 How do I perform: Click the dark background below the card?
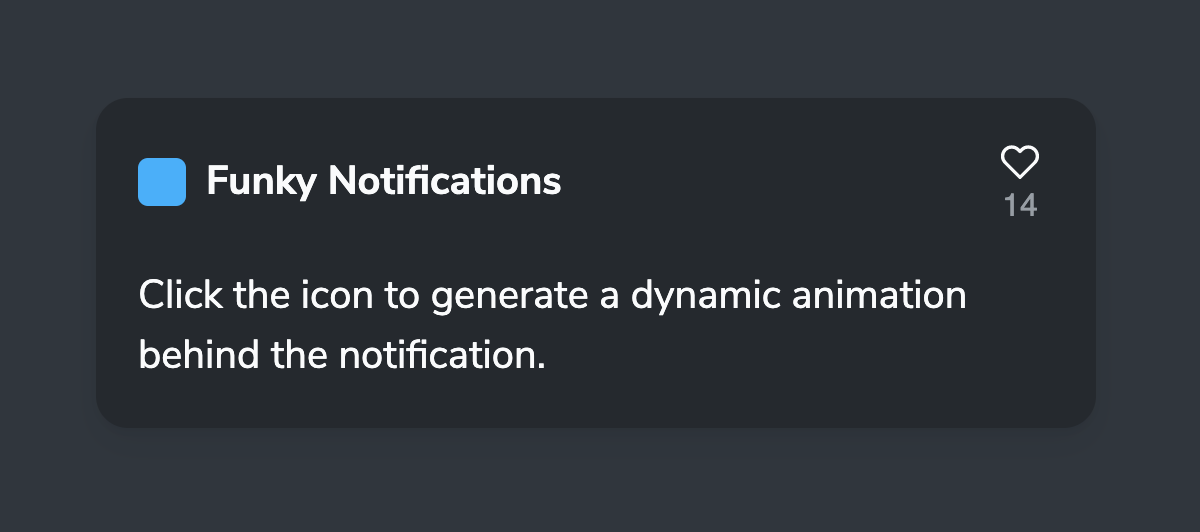tap(600, 482)
